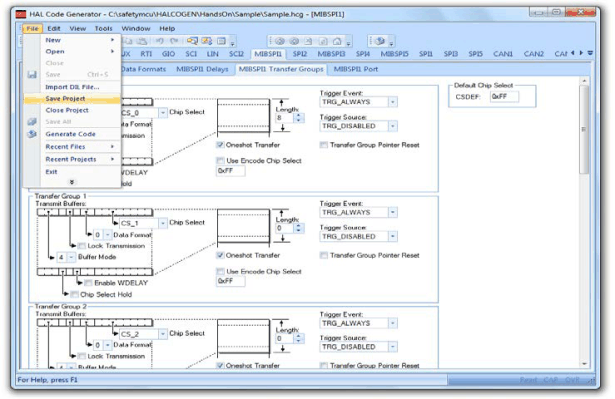Click Exit in the File menu

[x=72, y=172]
